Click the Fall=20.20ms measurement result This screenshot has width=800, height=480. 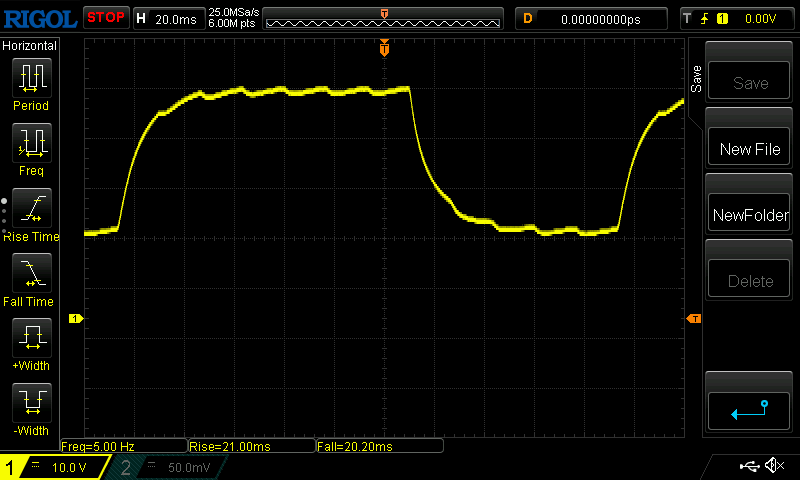[x=380, y=446]
